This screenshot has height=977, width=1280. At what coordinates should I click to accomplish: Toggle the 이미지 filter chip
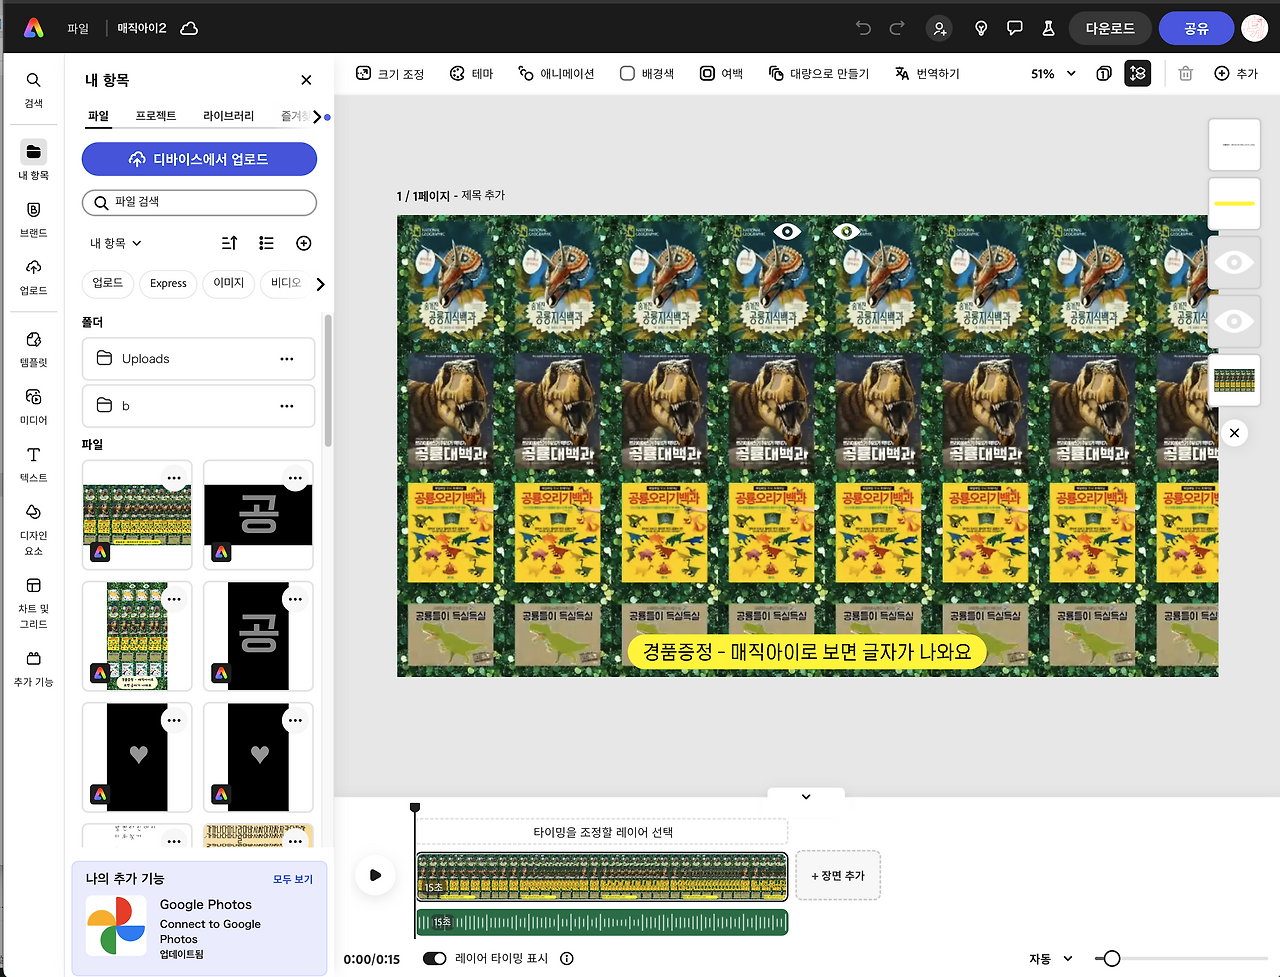coord(229,283)
